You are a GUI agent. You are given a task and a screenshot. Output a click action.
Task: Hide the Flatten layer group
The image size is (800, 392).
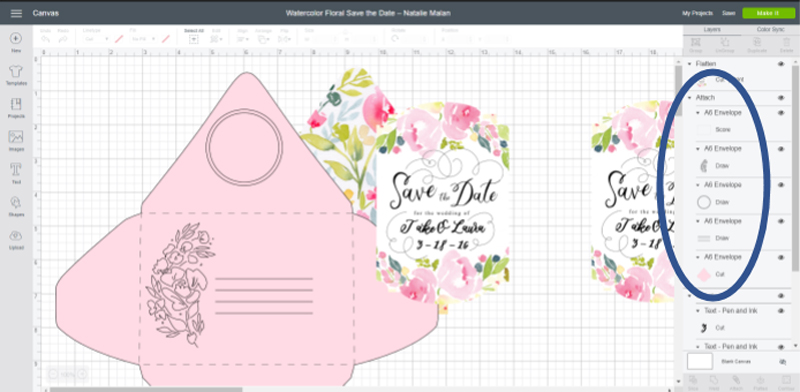coord(781,64)
